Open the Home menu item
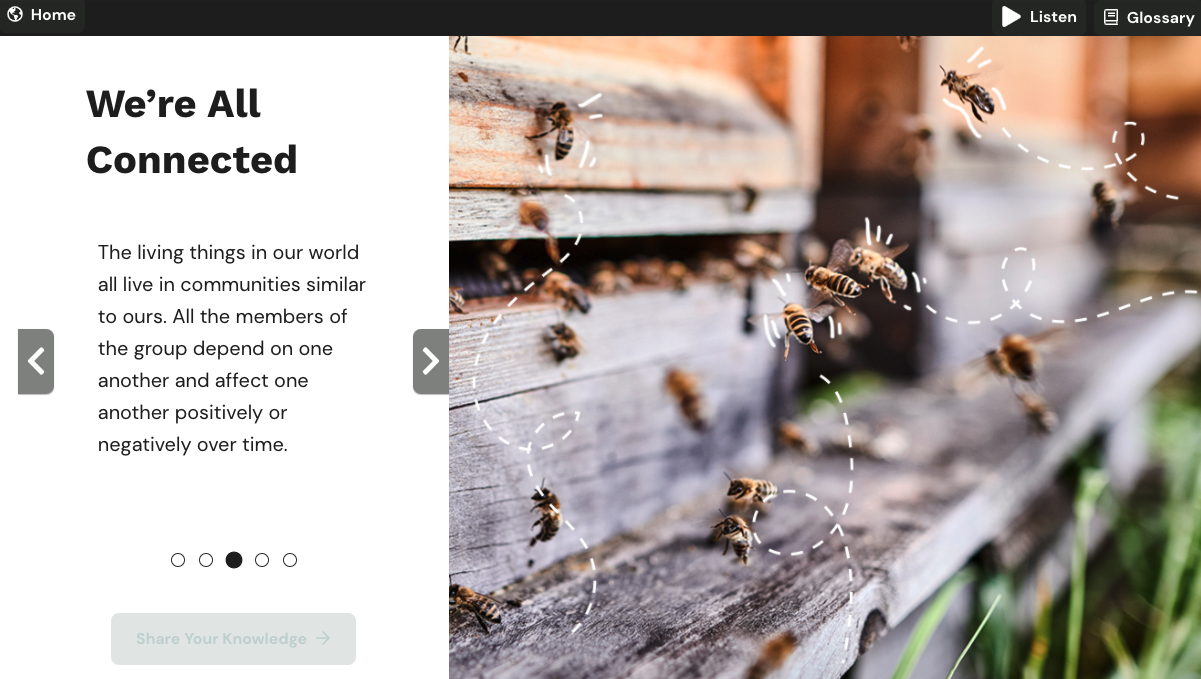The height and width of the screenshot is (679, 1201). (42, 15)
